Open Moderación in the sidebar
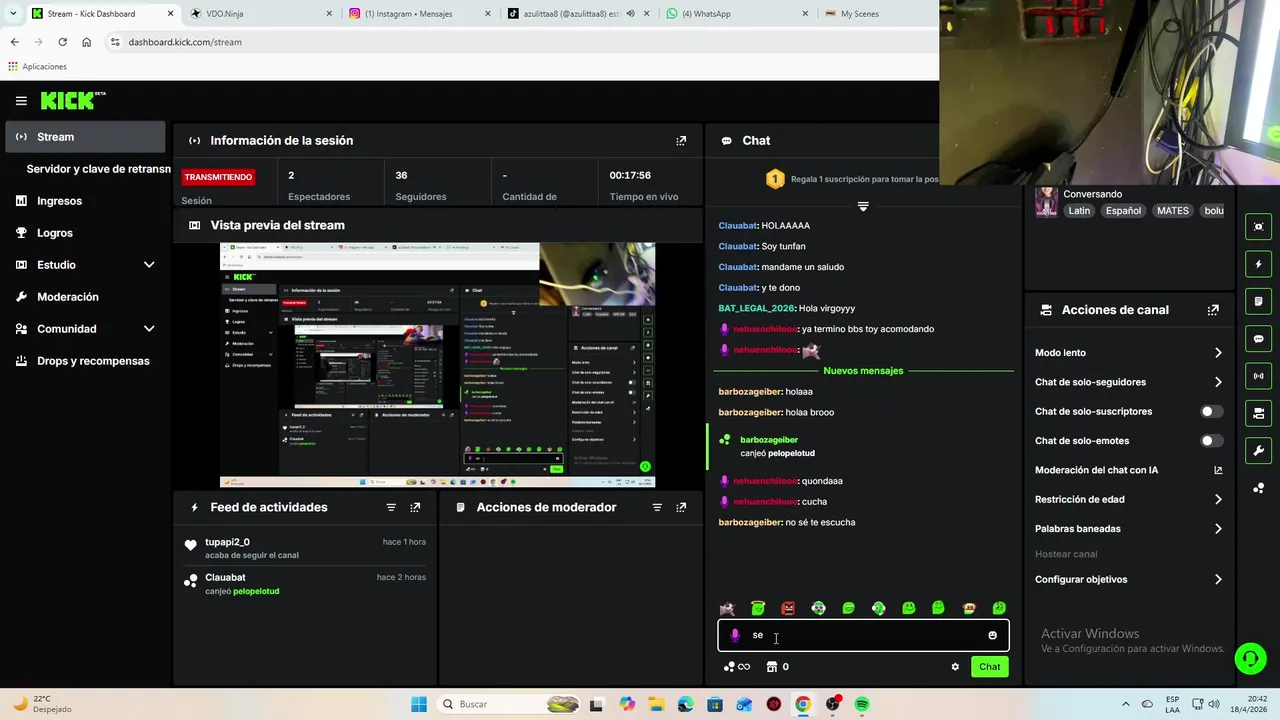This screenshot has height=720, width=1280. tap(85, 297)
